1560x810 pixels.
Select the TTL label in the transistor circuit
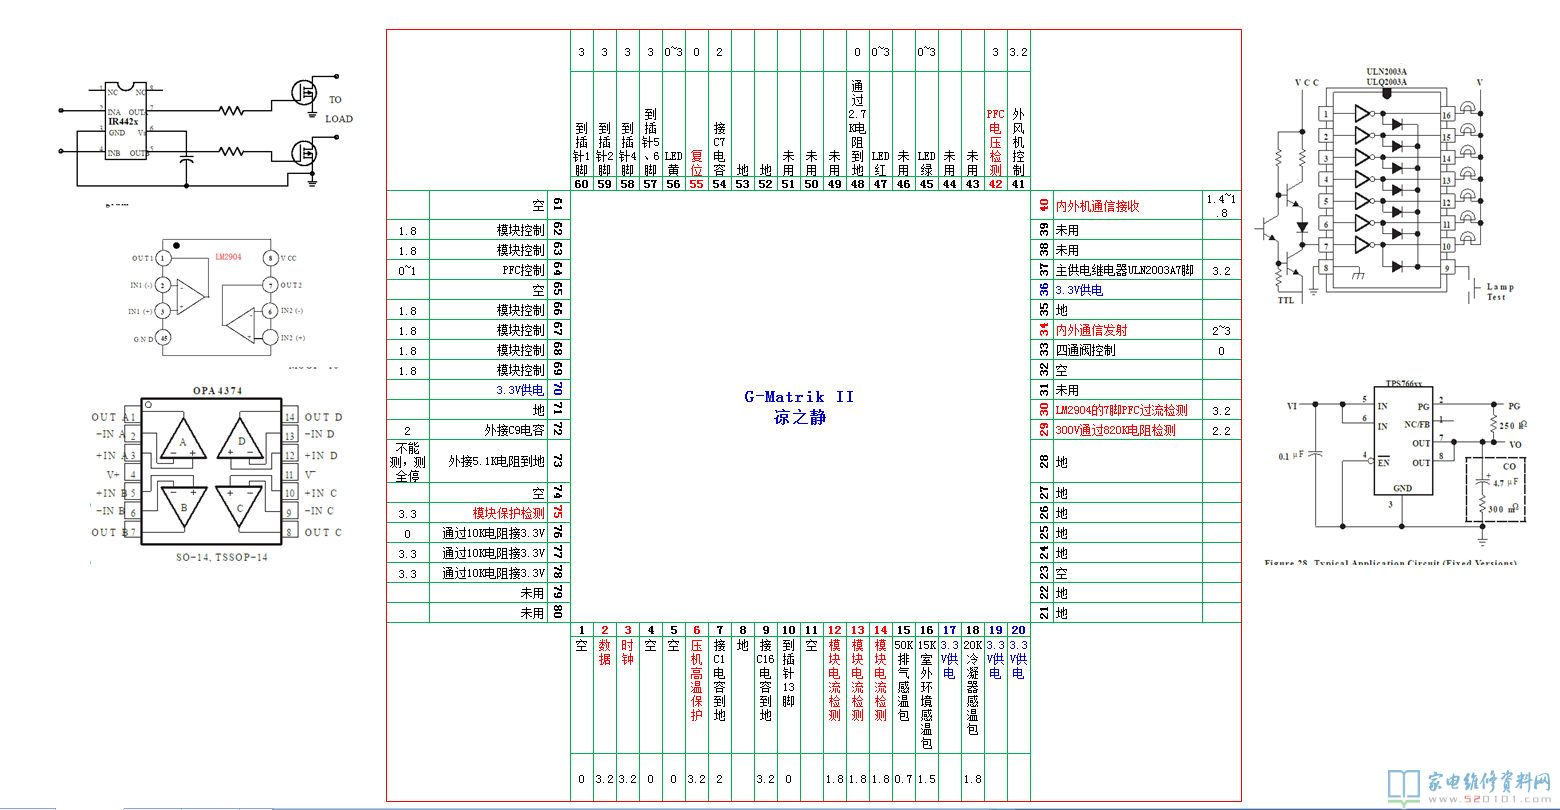coord(1286,299)
